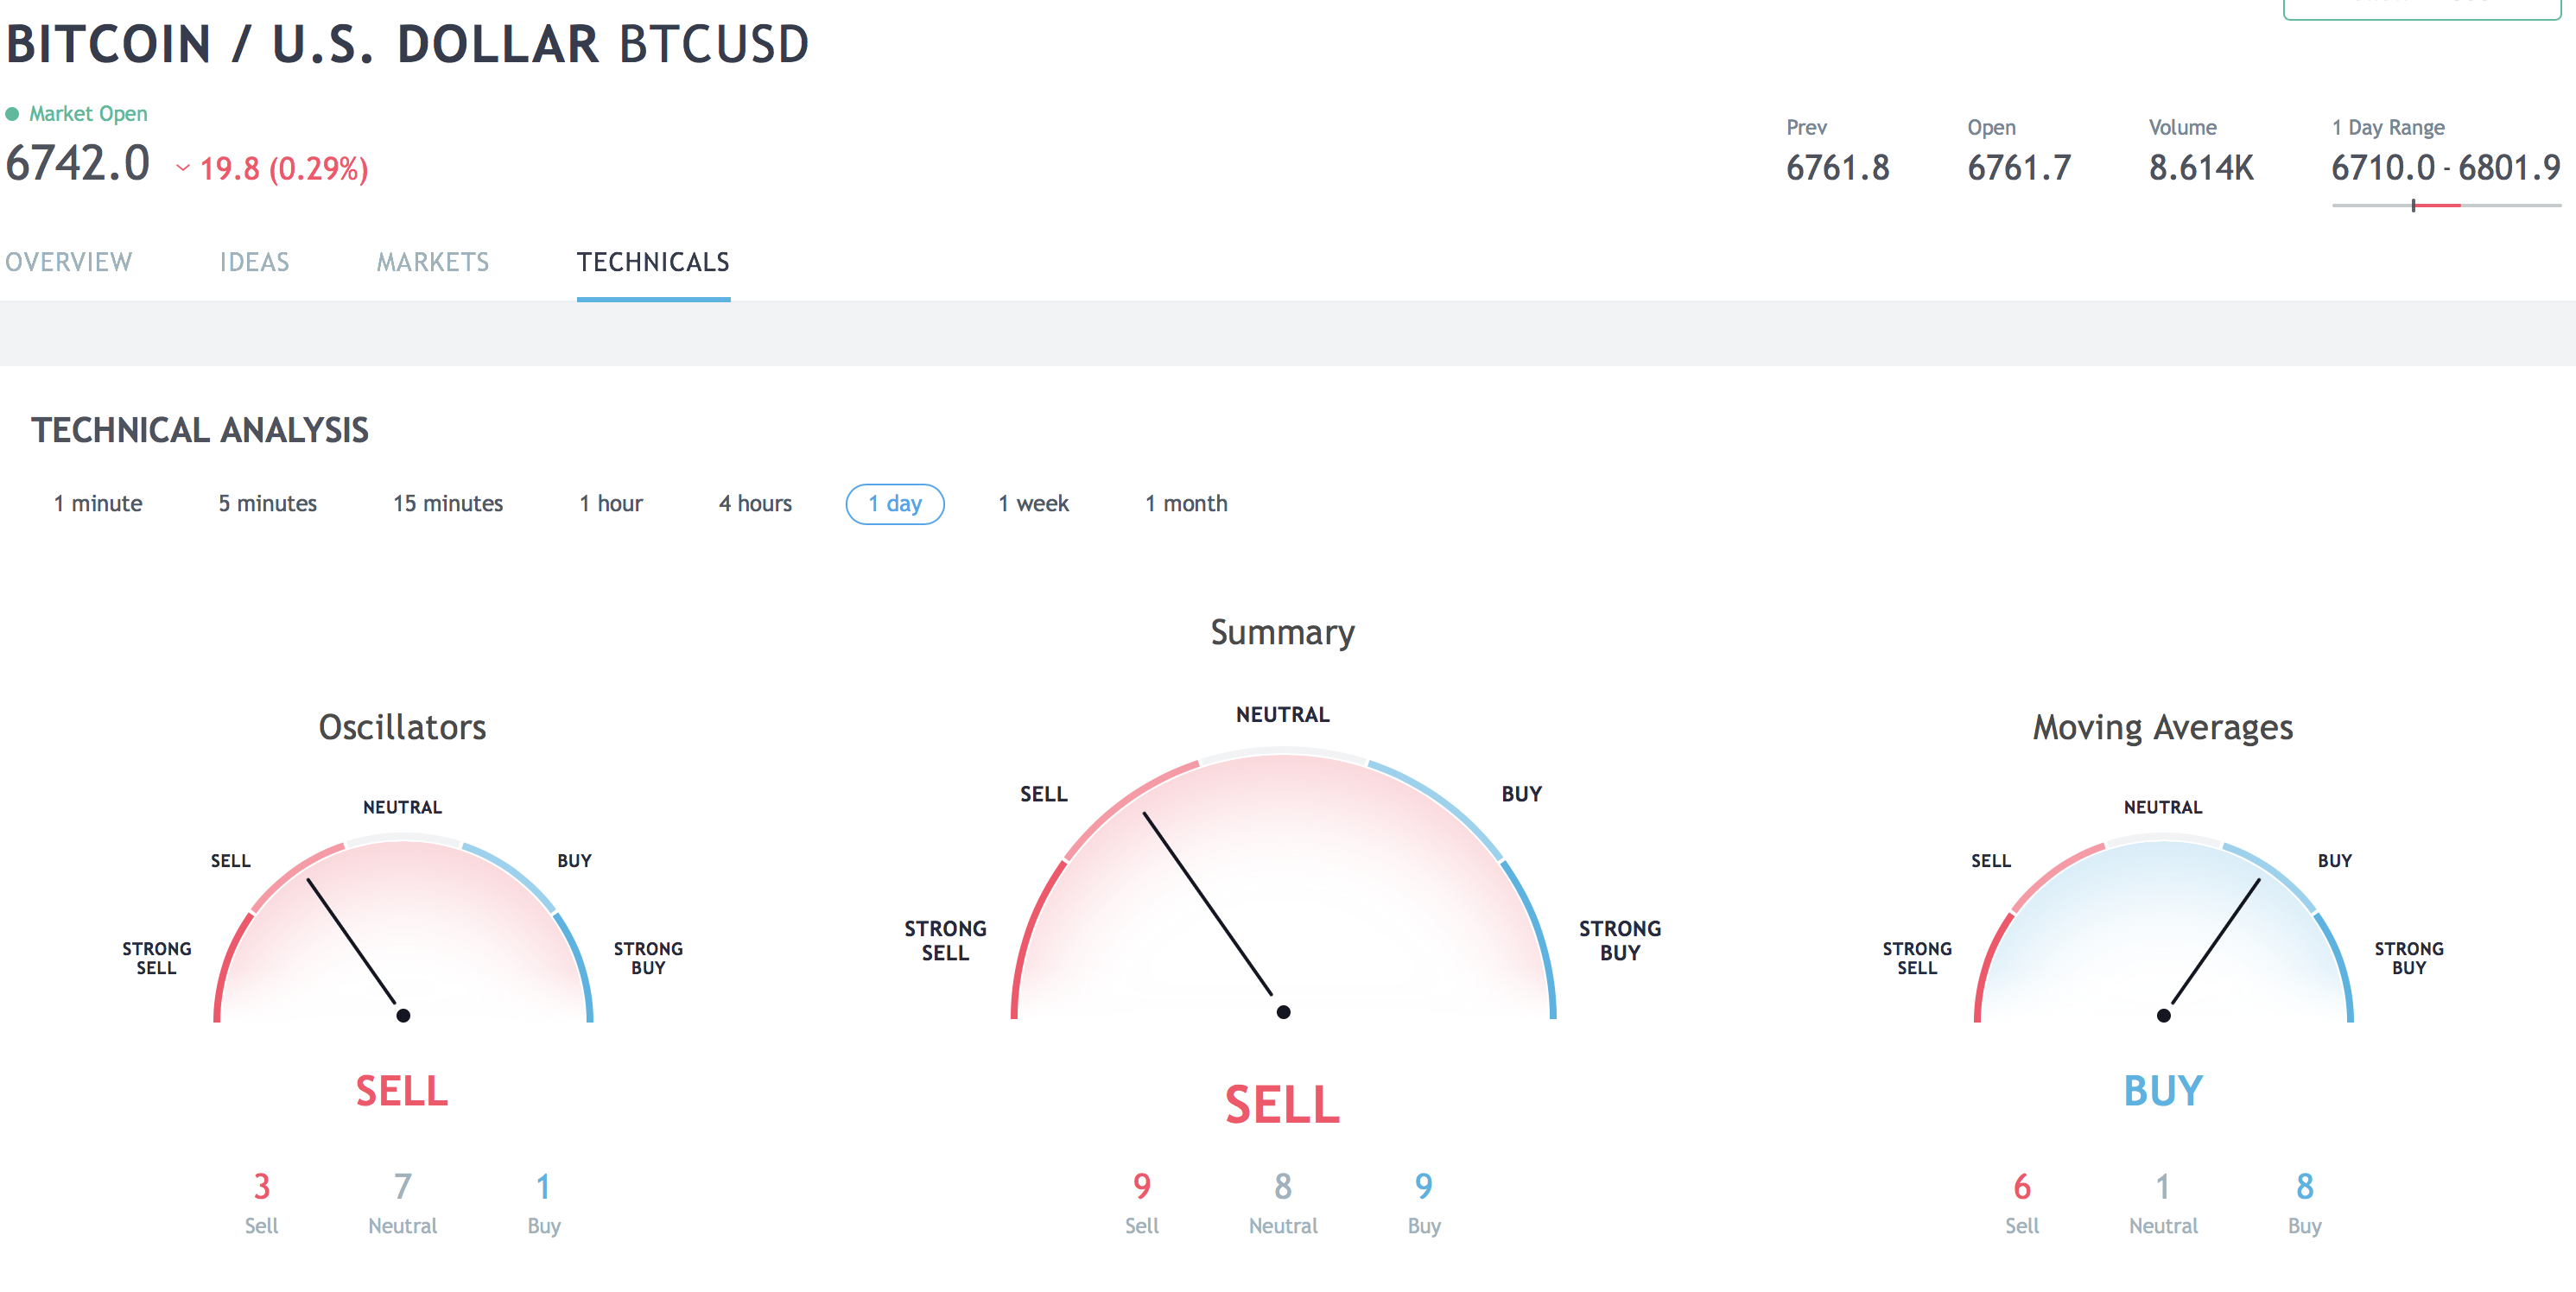Pick the 4 hours interval
2576x1292 pixels.
(x=755, y=503)
